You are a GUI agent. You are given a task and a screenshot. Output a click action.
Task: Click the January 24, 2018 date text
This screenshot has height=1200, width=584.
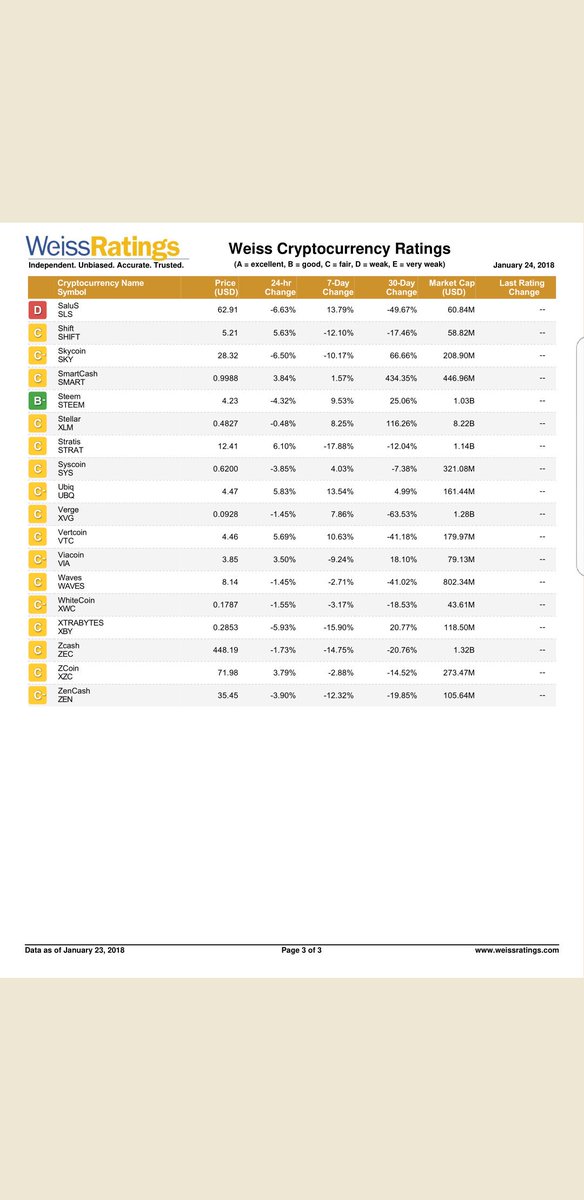524,266
